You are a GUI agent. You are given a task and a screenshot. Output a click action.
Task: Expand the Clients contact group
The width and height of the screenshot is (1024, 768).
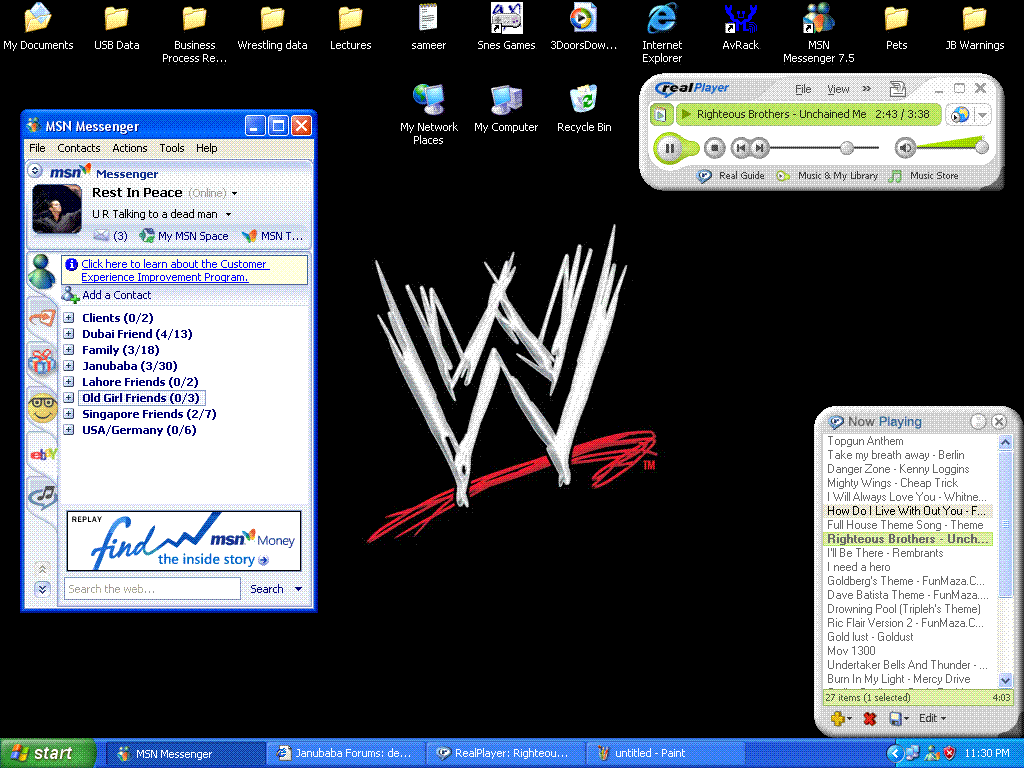coord(69,318)
